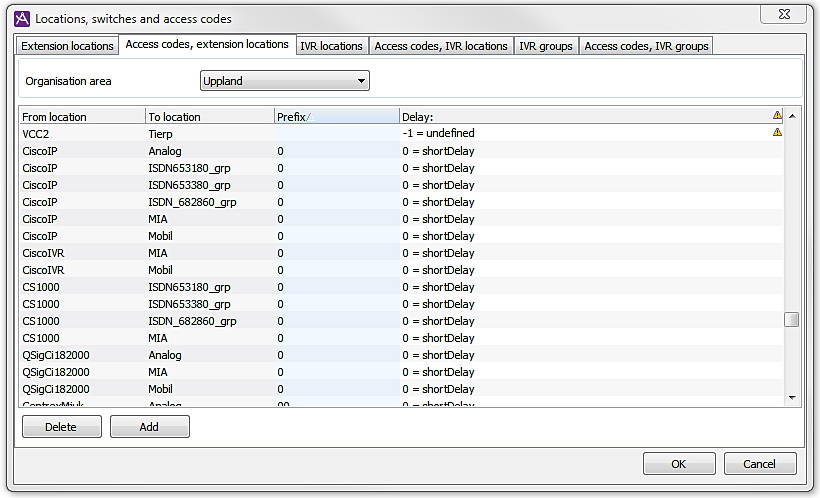Cancel the dialog

[x=760, y=464]
